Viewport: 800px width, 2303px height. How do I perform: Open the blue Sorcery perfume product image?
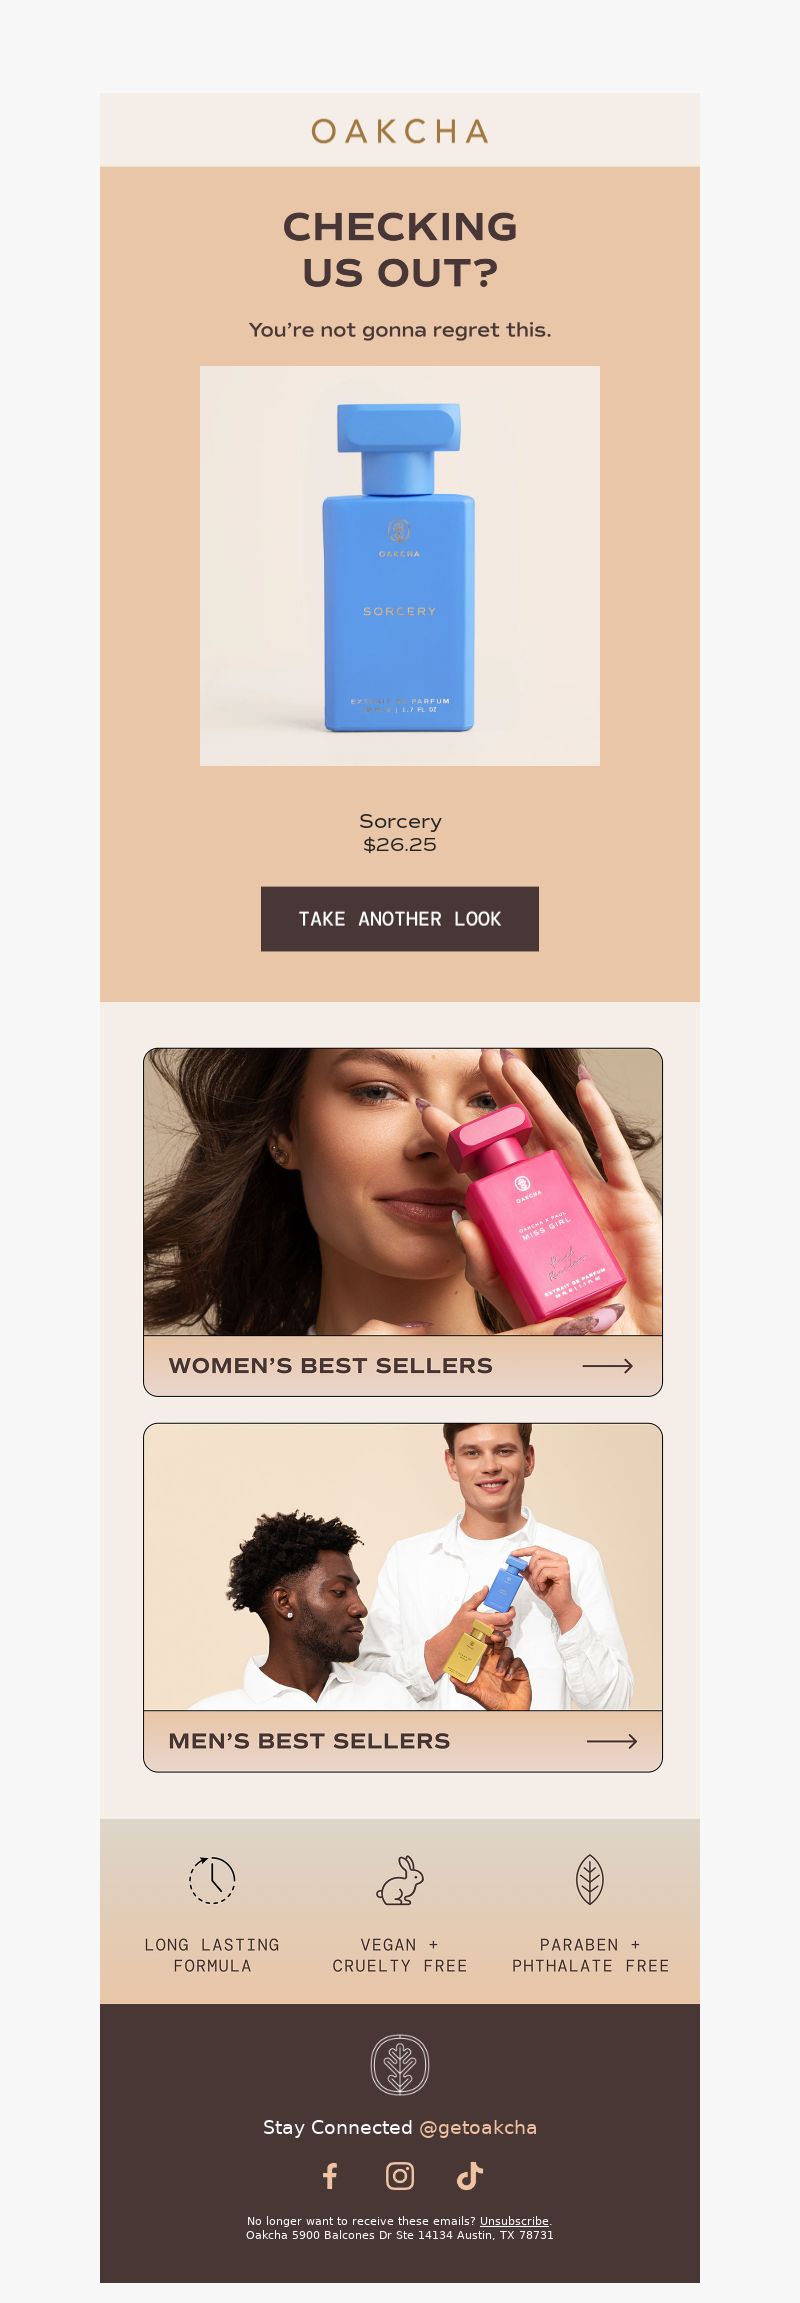tap(400, 566)
